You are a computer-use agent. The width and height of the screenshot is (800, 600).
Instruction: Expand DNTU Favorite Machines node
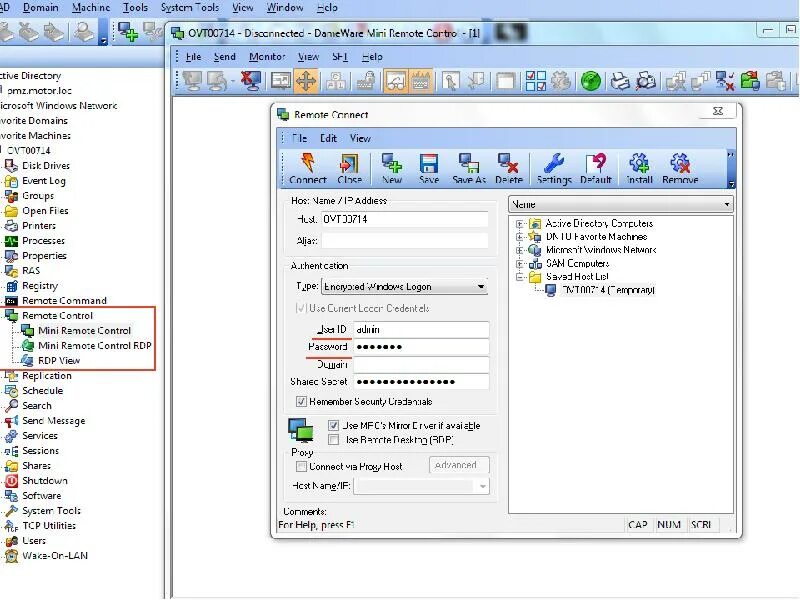pyautogui.click(x=519, y=237)
